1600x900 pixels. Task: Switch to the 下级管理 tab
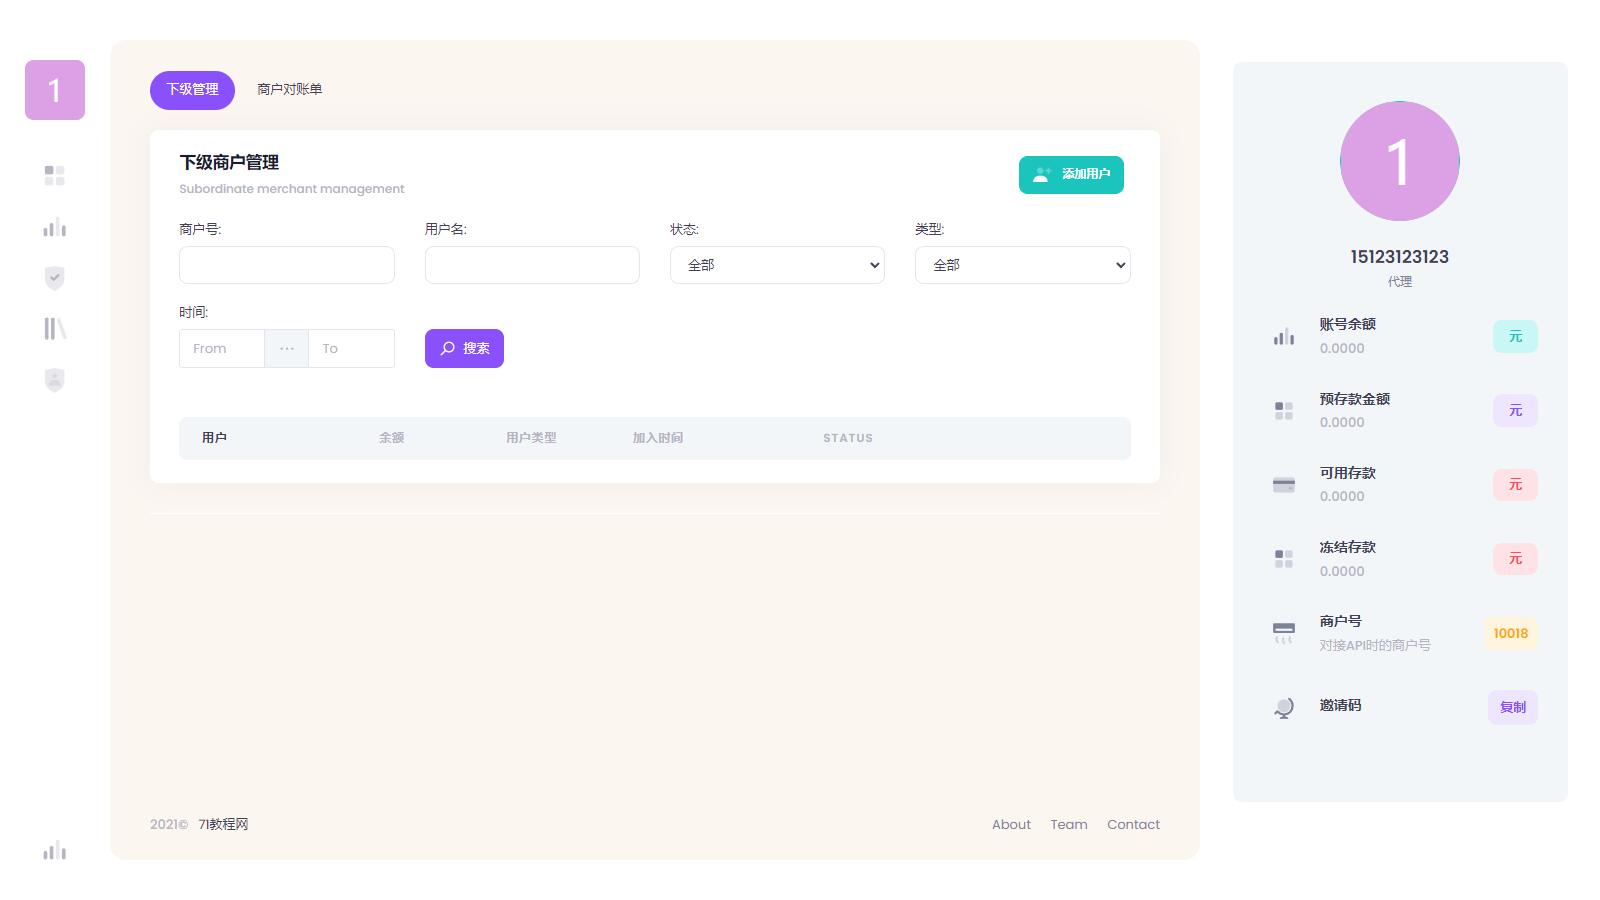(x=192, y=90)
